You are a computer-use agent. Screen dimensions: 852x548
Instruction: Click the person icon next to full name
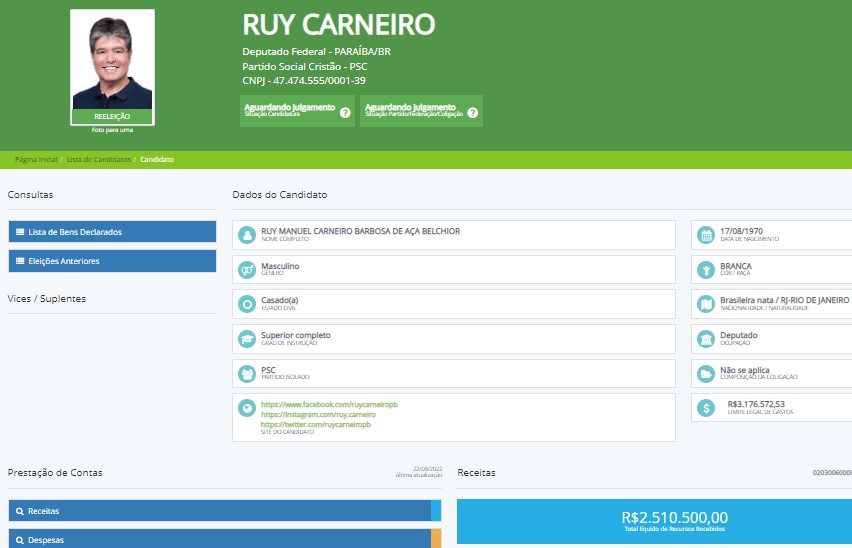click(246, 235)
